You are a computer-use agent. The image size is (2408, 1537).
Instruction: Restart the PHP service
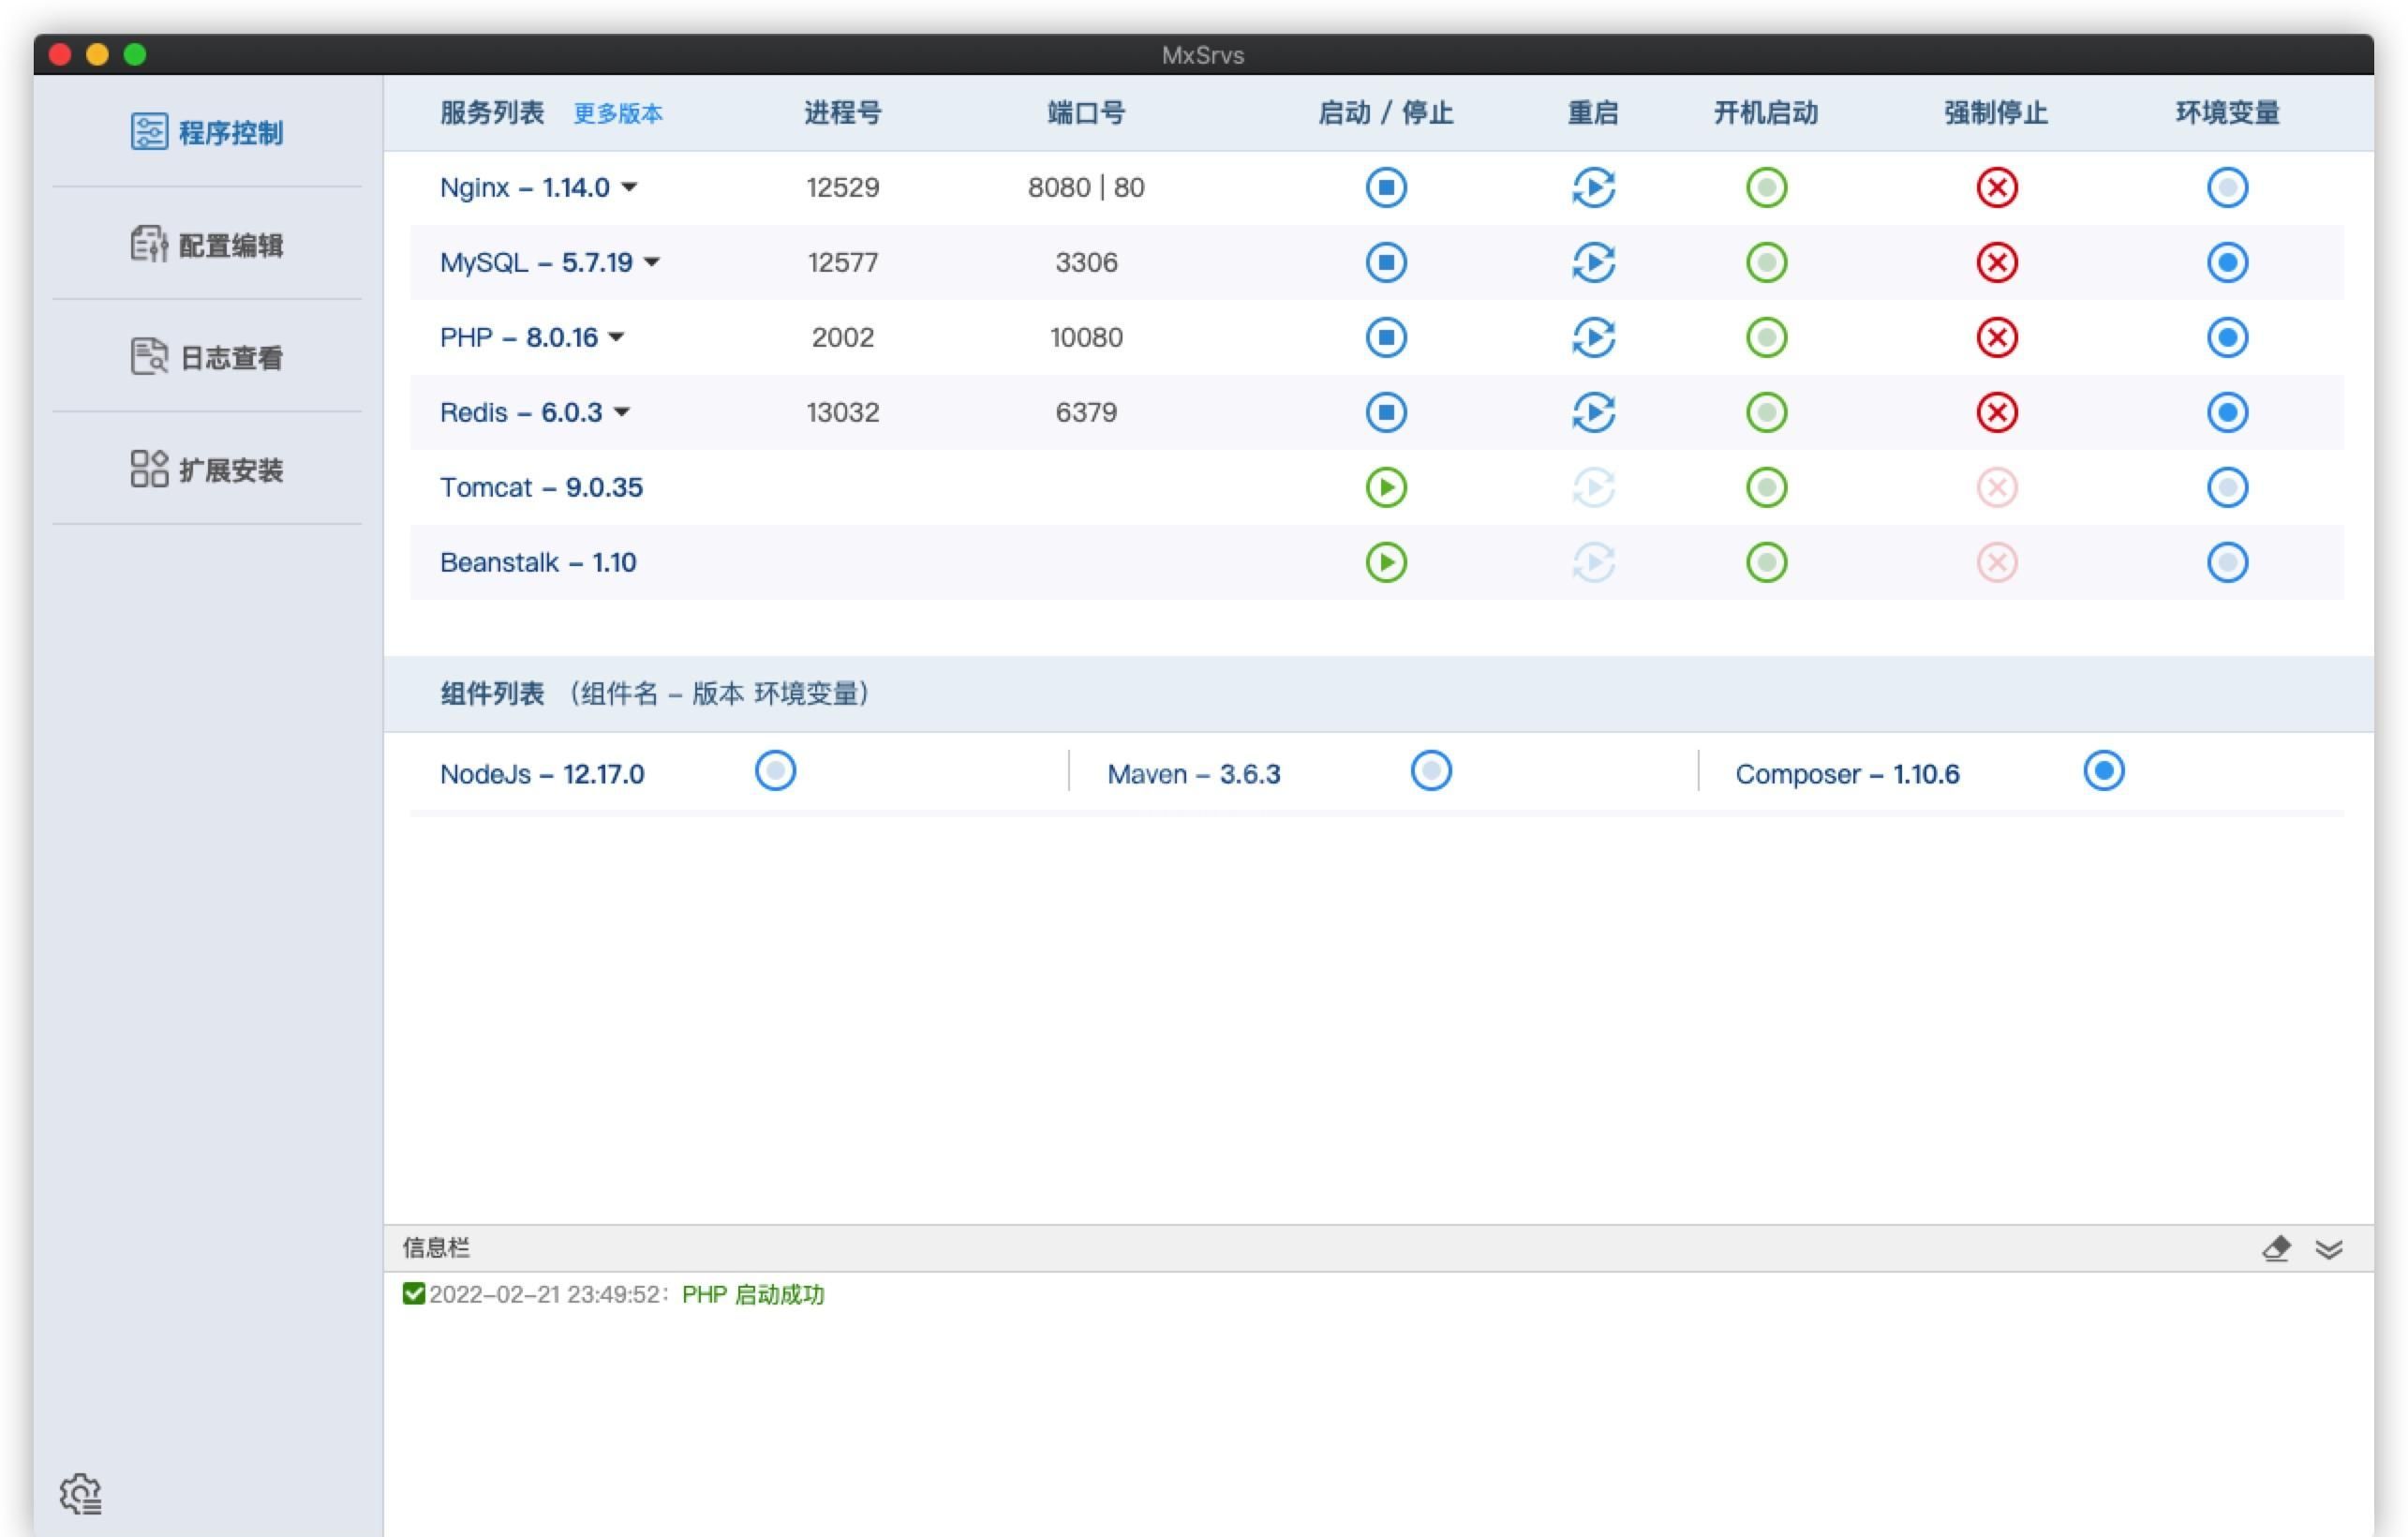click(1593, 337)
